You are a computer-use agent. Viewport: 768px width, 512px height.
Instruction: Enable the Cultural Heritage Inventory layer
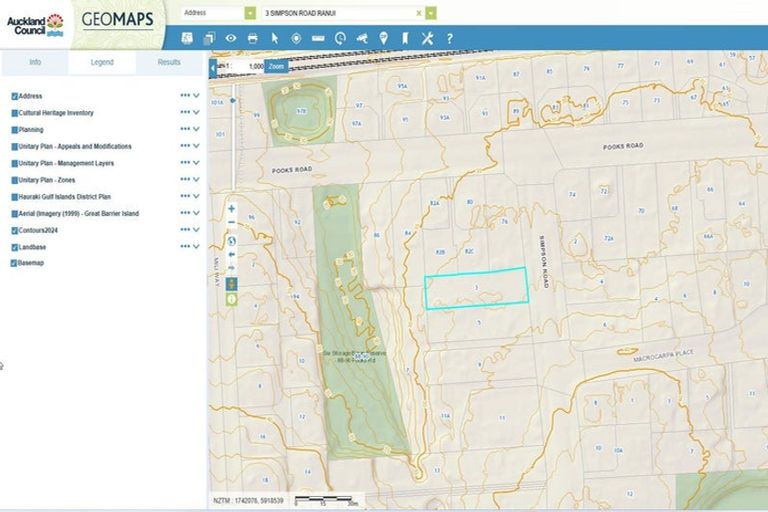(14, 113)
